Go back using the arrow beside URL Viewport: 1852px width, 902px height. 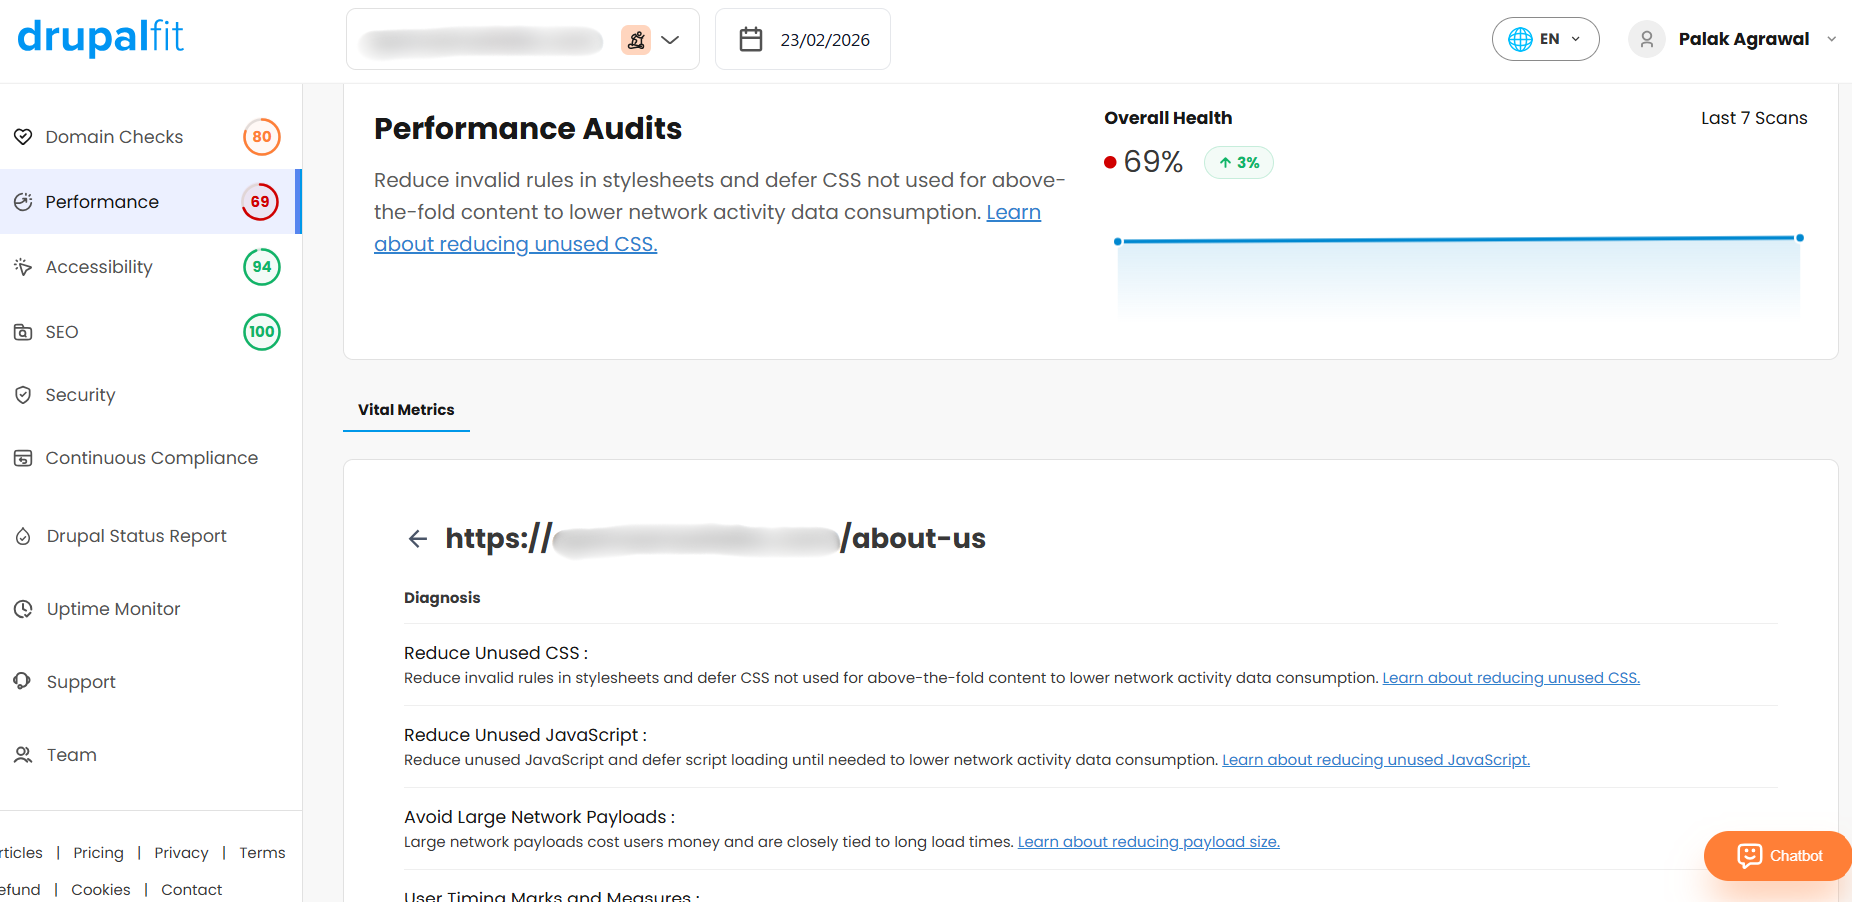point(417,539)
